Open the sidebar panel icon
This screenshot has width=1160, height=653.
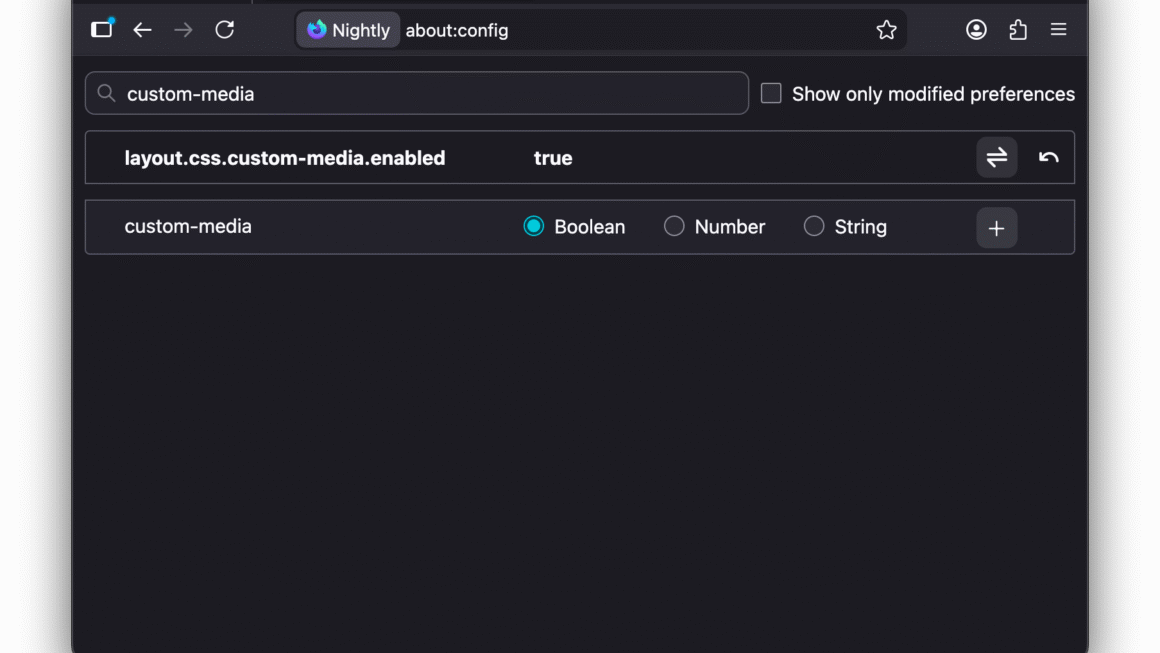[102, 30]
